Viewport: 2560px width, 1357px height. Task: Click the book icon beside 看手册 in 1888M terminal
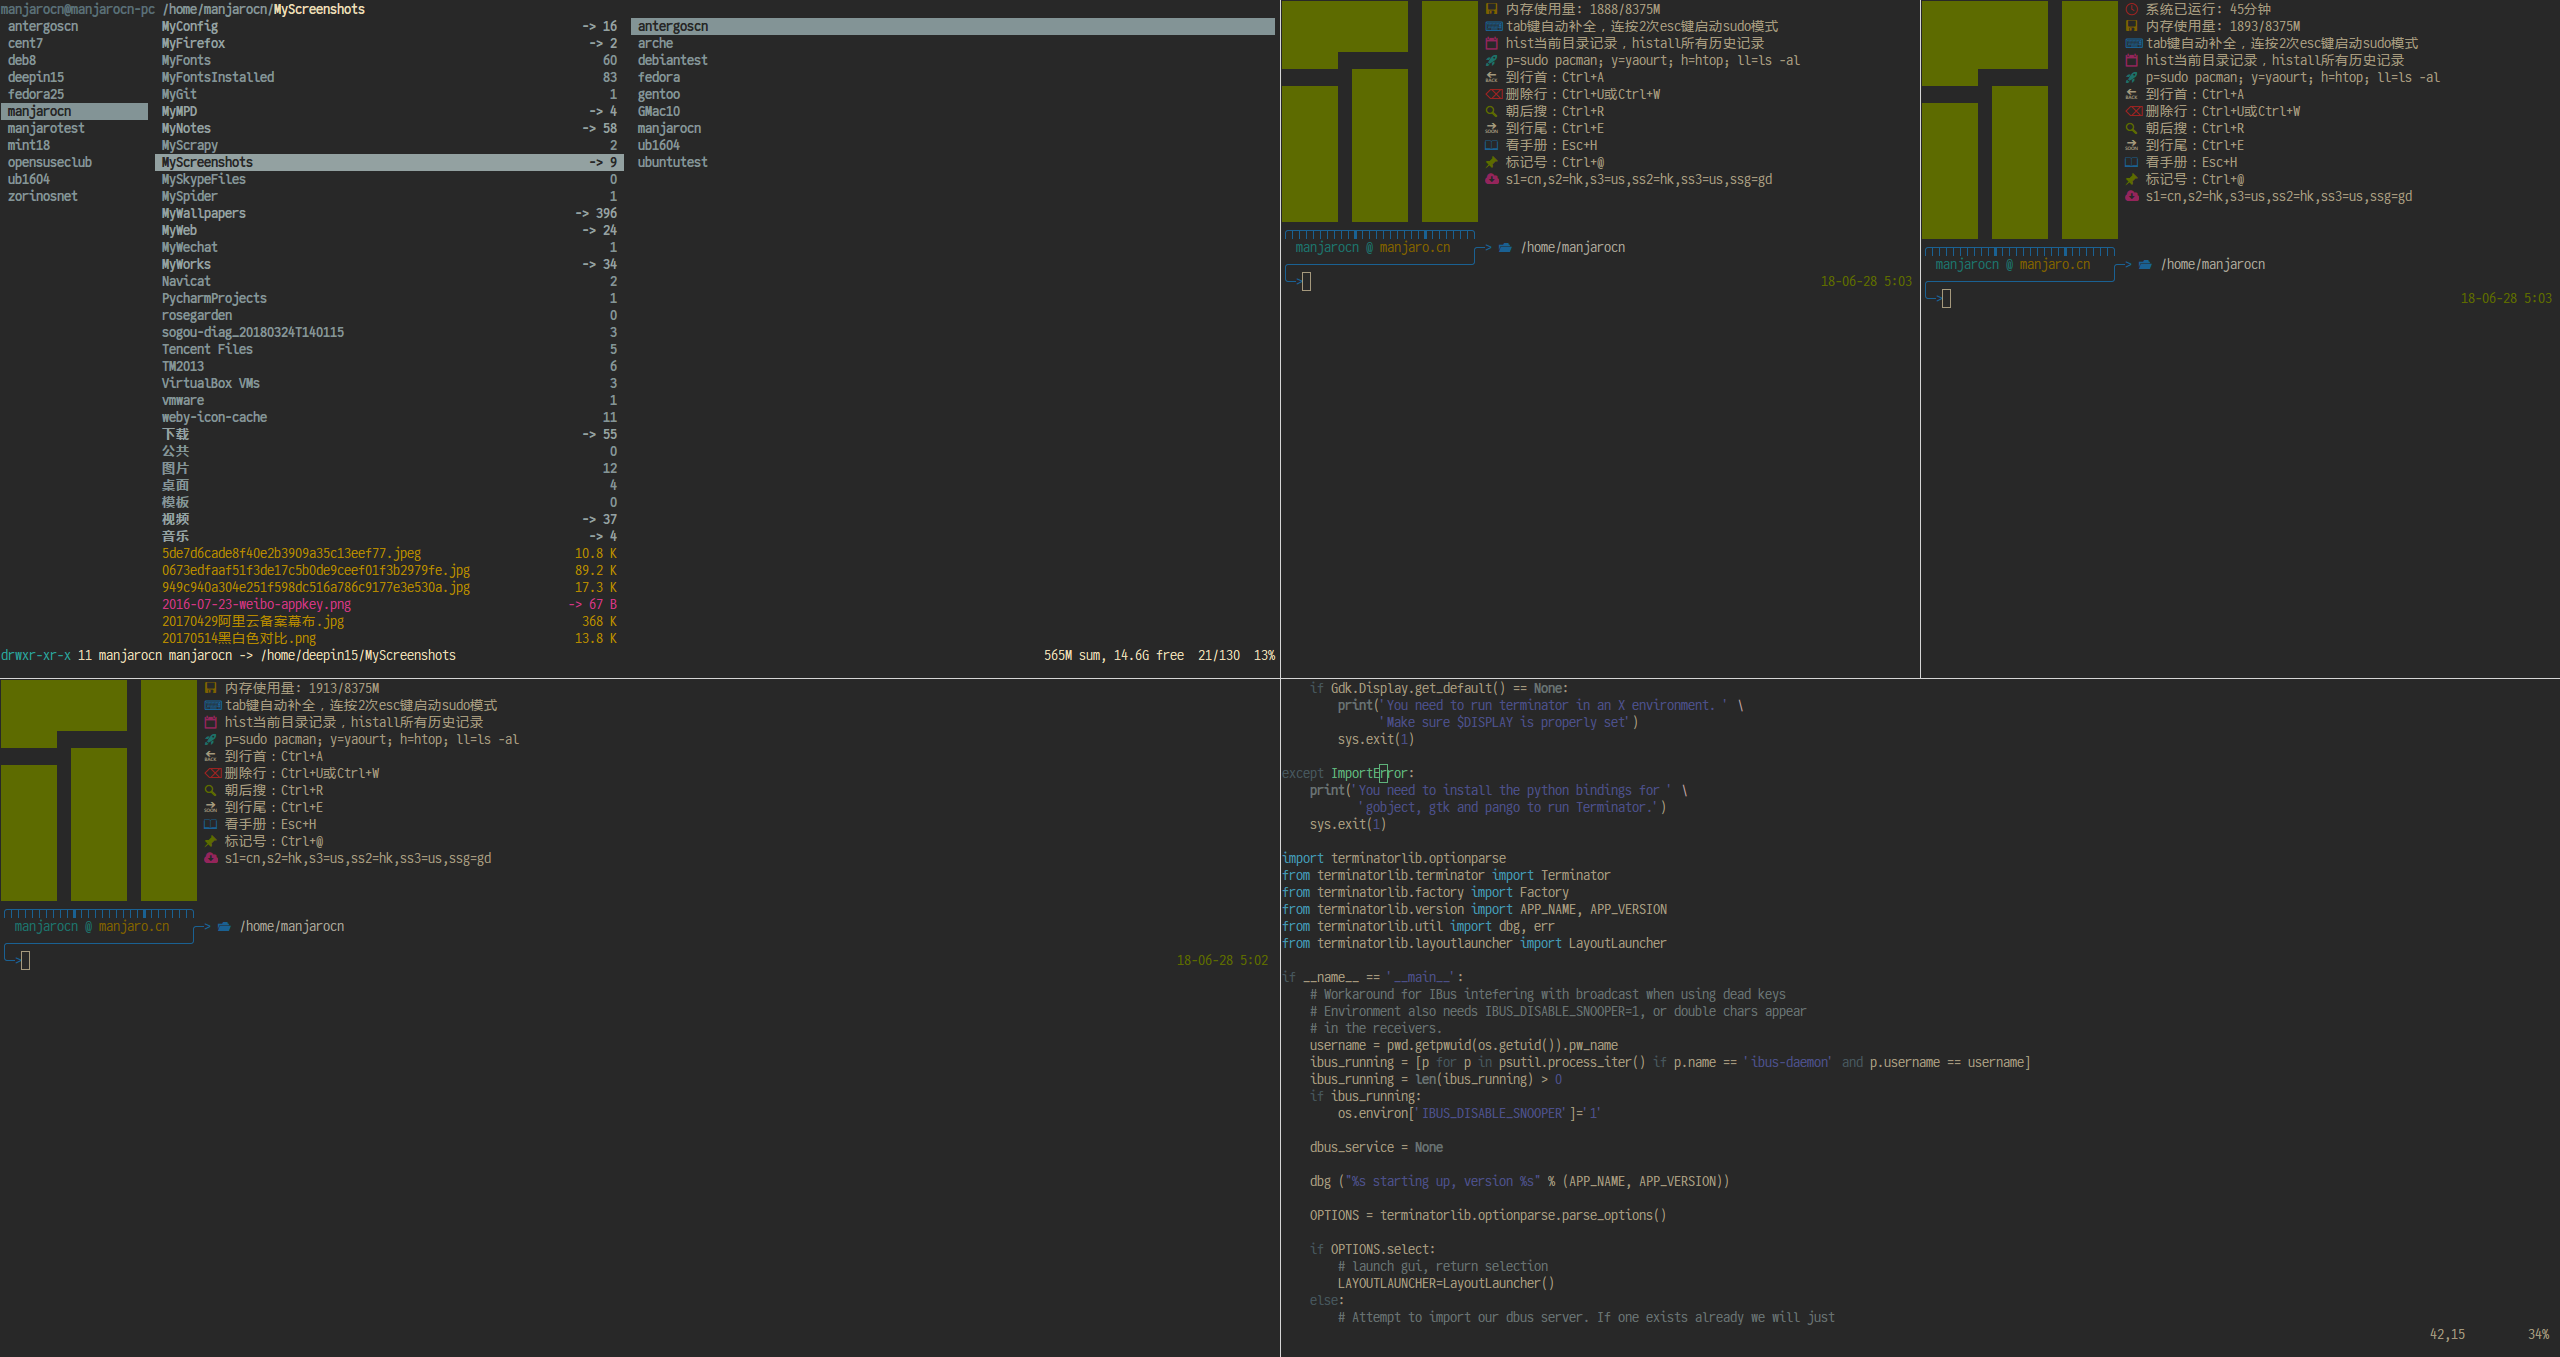1492,145
